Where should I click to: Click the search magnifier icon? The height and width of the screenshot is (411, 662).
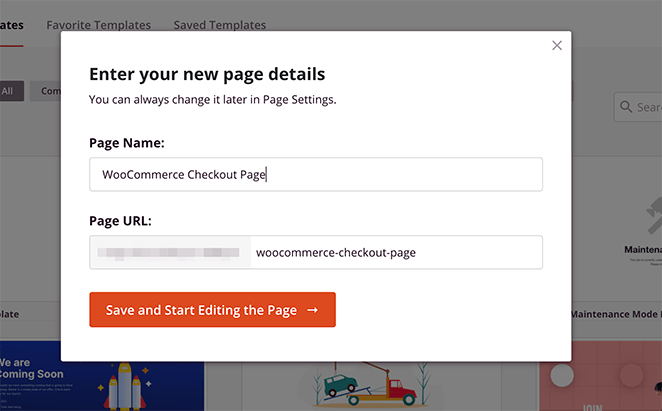click(x=626, y=107)
